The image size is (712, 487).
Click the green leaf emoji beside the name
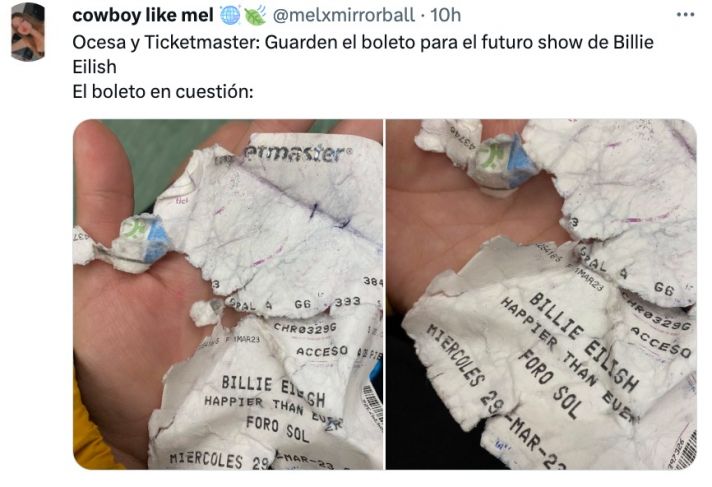tap(255, 16)
